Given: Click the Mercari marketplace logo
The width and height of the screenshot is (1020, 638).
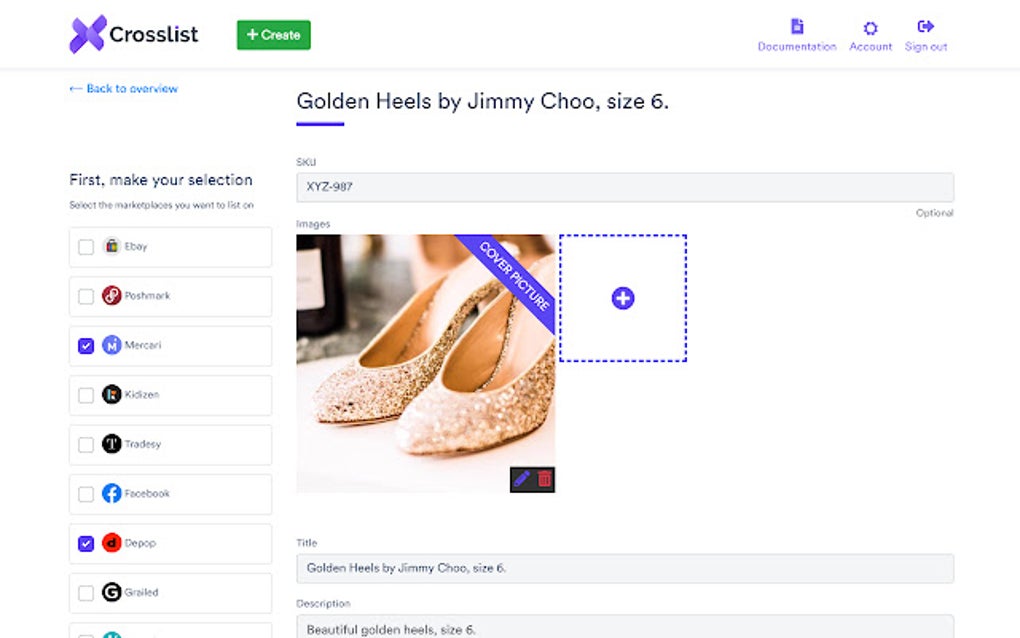Looking at the screenshot, I should pyautogui.click(x=112, y=345).
